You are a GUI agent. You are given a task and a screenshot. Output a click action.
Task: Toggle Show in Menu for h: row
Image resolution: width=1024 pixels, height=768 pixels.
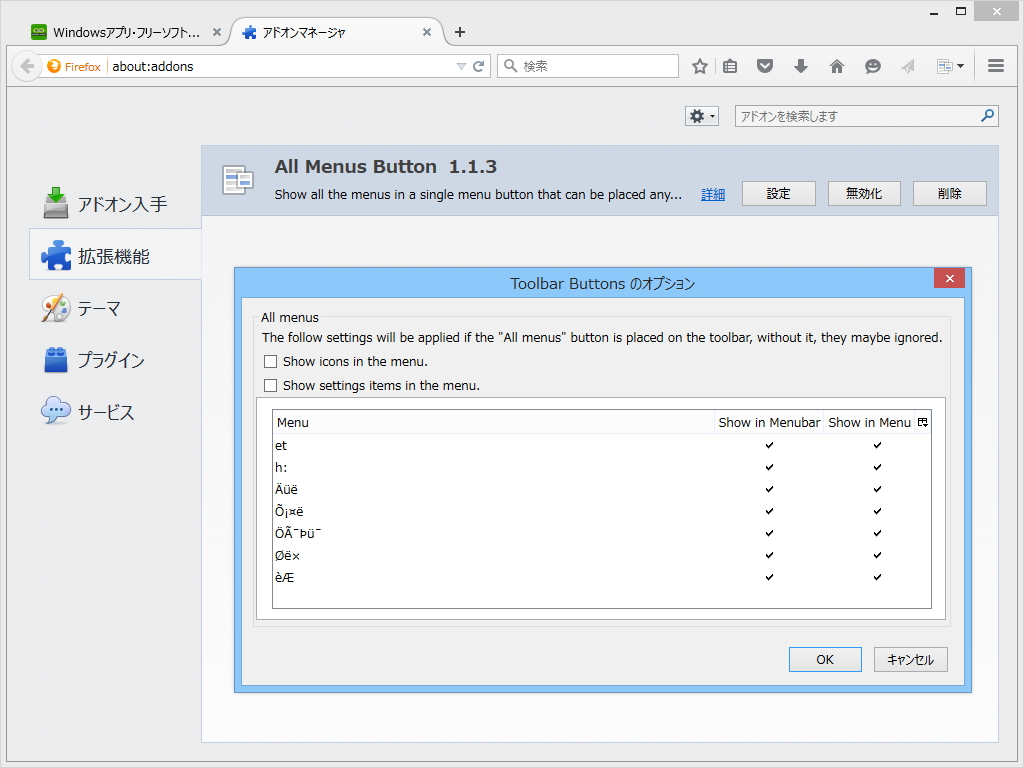(877, 468)
